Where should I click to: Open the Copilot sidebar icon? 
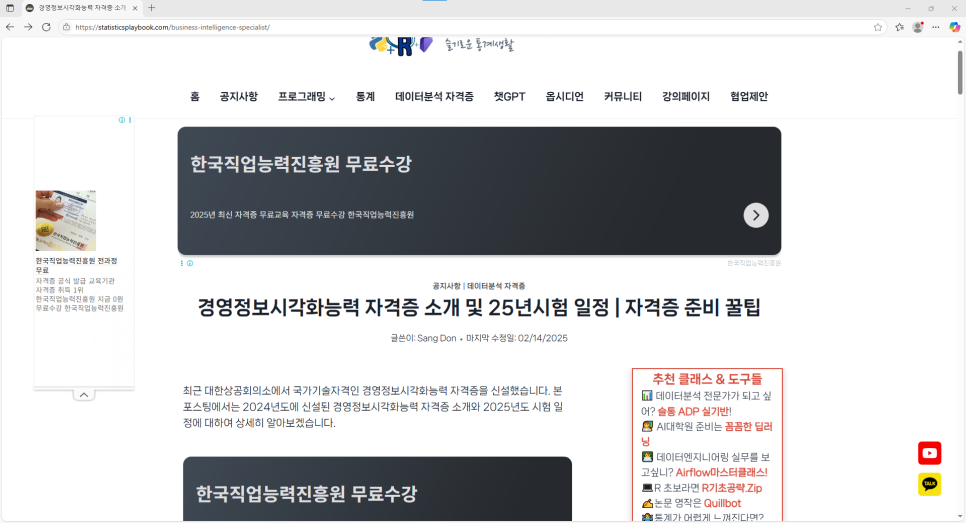pyautogui.click(x=954, y=27)
